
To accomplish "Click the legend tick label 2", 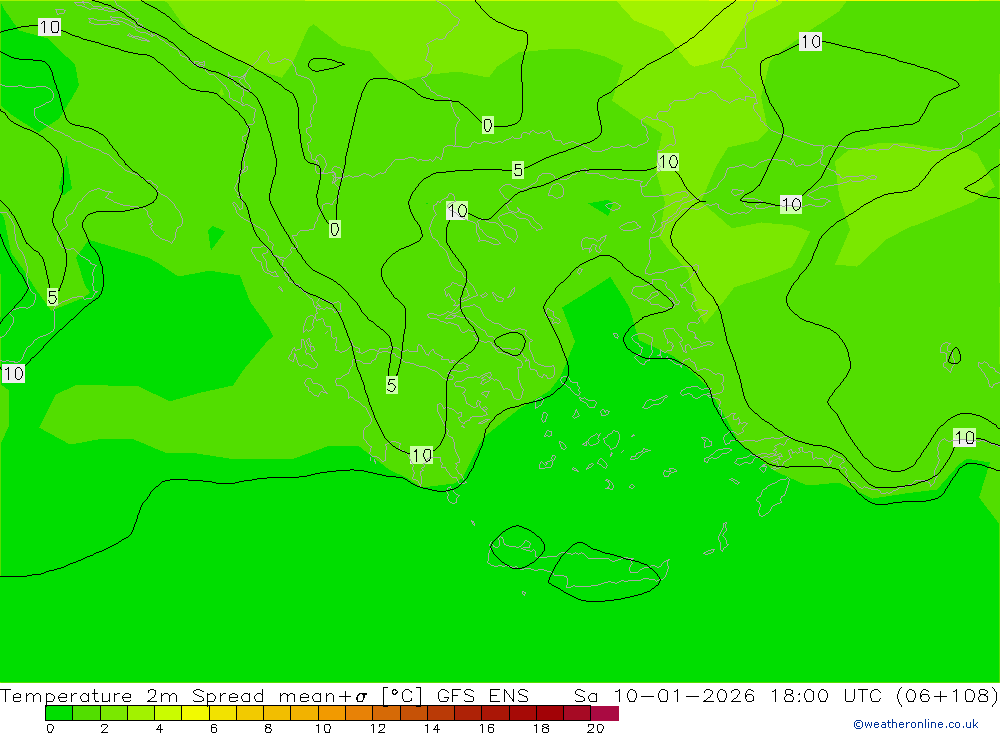I will coord(105,728).
